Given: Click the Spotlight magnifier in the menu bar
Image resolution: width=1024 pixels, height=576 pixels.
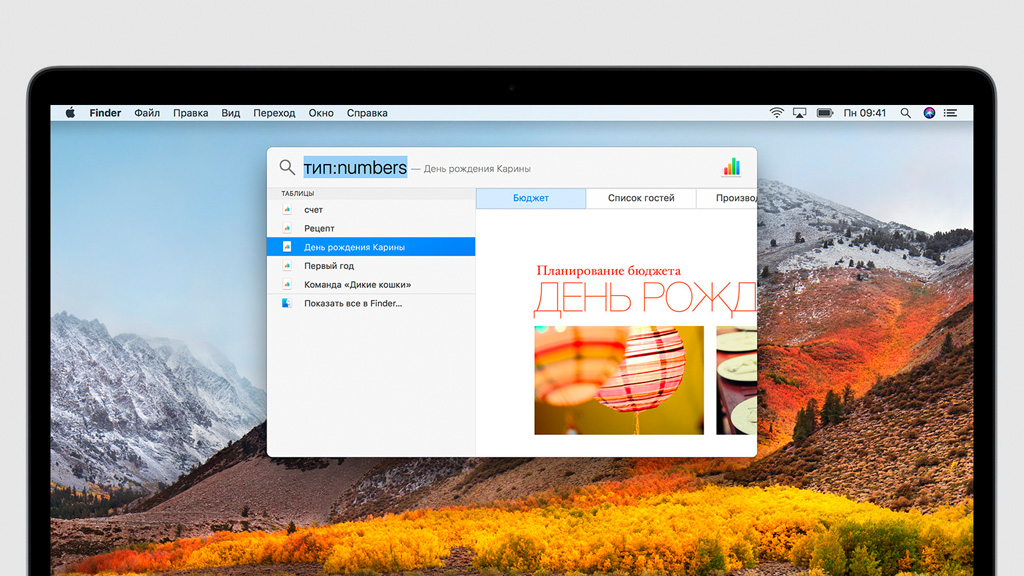Looking at the screenshot, I should (905, 113).
